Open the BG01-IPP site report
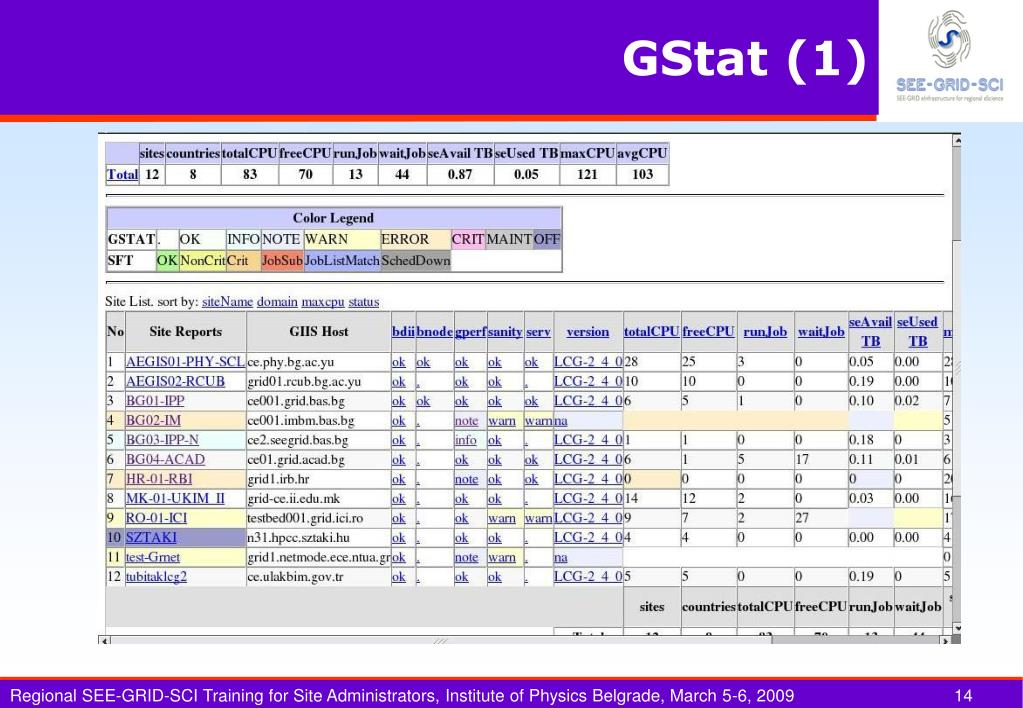 coord(155,401)
